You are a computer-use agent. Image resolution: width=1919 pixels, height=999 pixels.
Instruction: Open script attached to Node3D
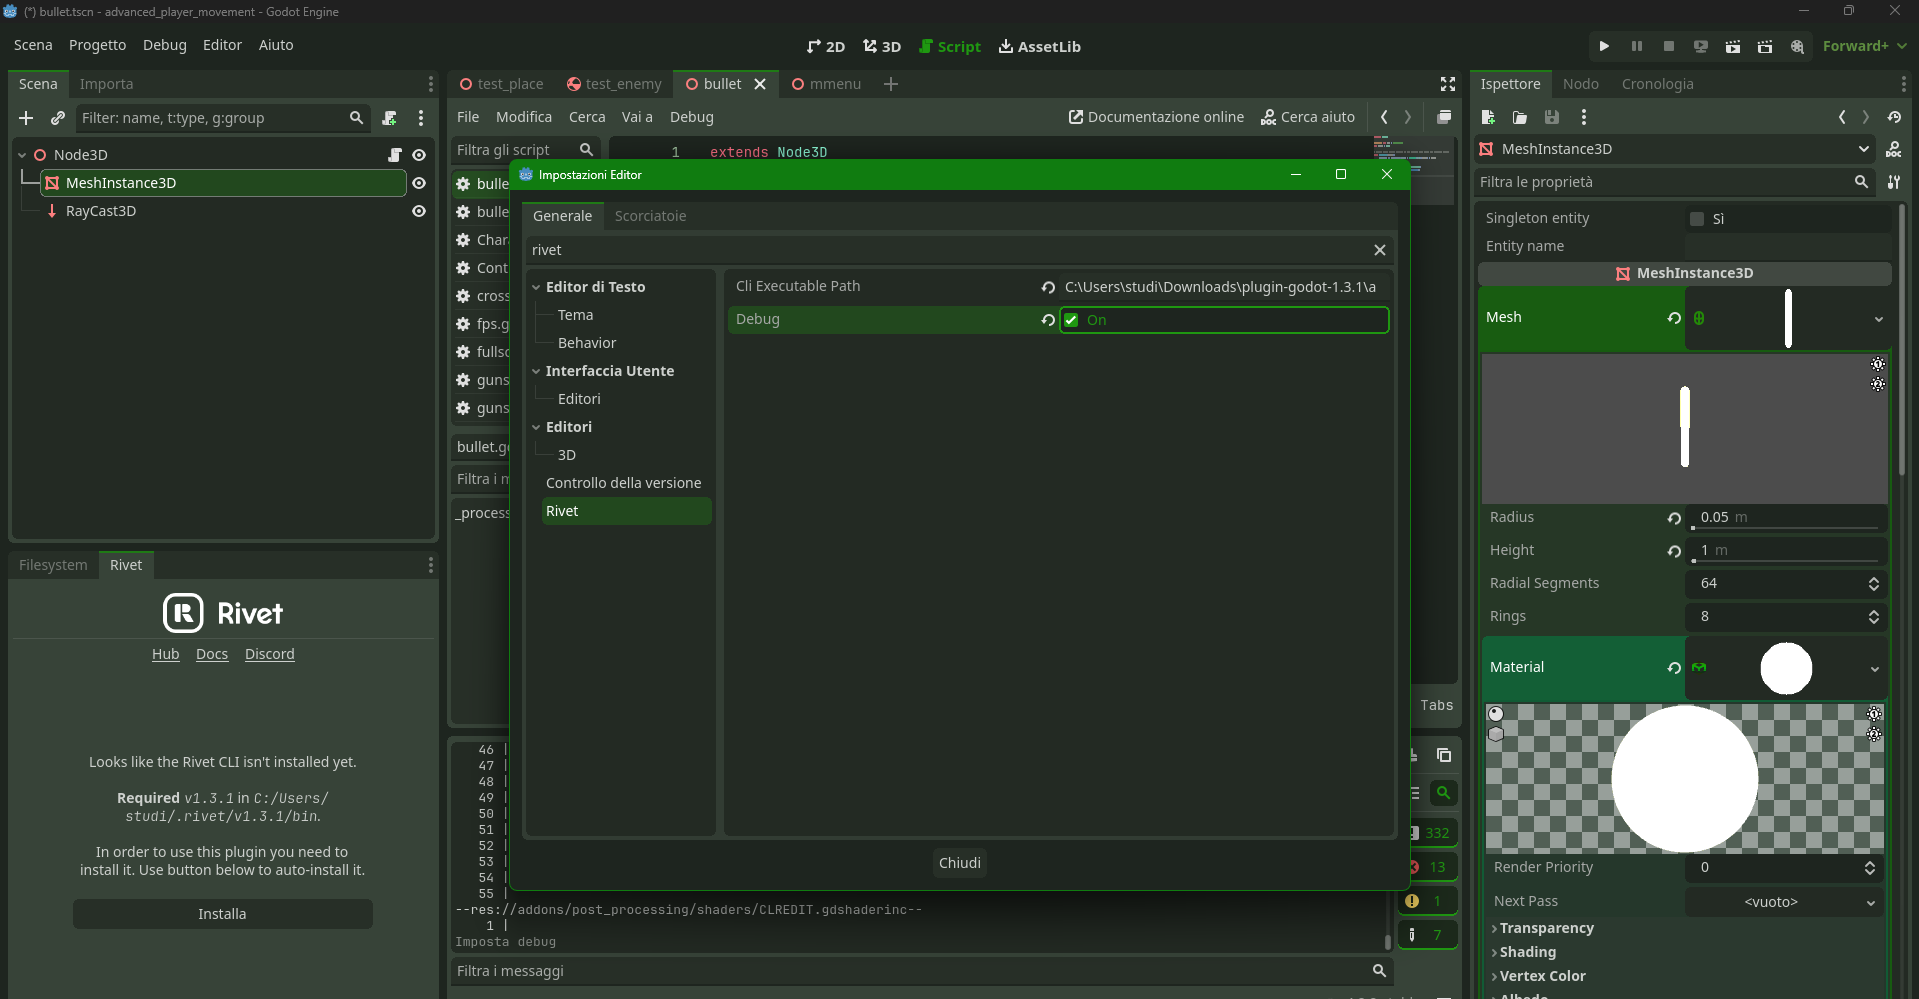coord(395,155)
